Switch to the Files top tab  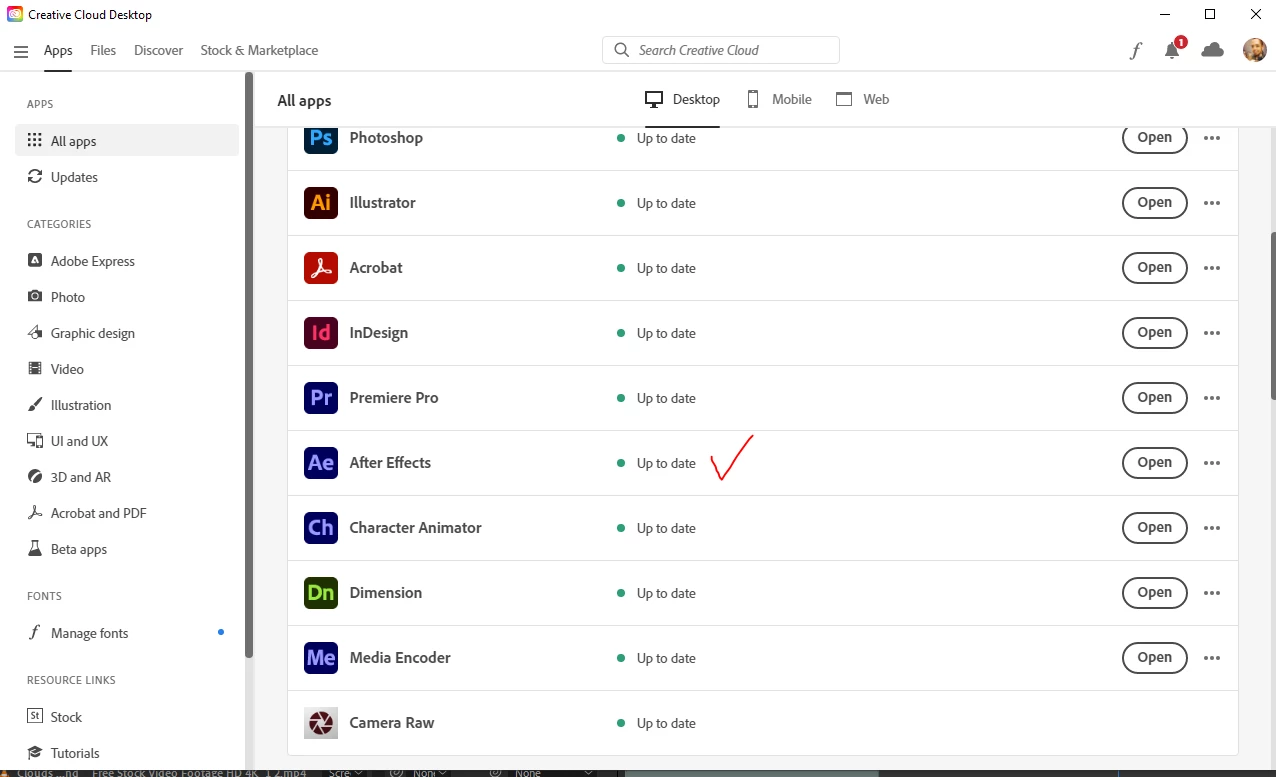tap(103, 50)
